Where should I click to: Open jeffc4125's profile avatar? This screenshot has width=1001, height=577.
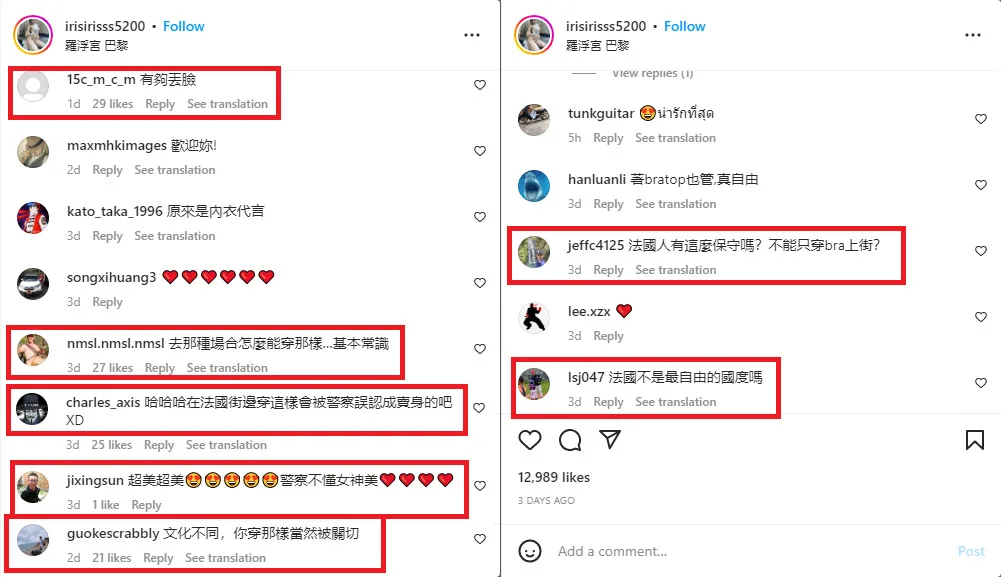tap(534, 252)
